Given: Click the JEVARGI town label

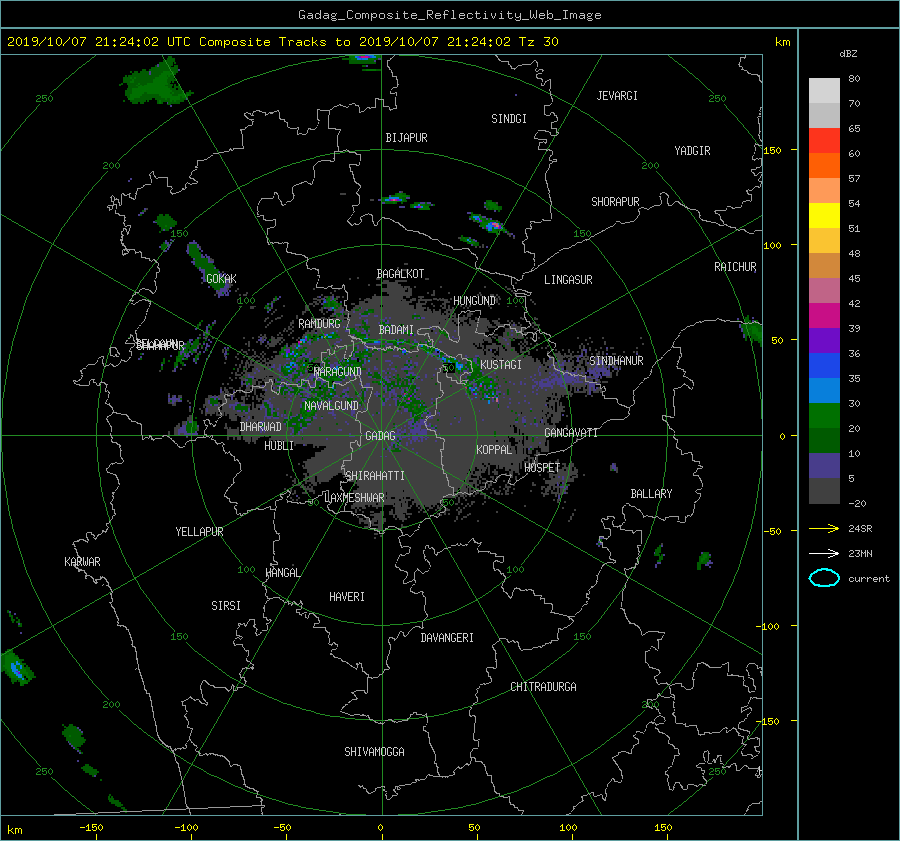Looking at the screenshot, I should (617, 96).
